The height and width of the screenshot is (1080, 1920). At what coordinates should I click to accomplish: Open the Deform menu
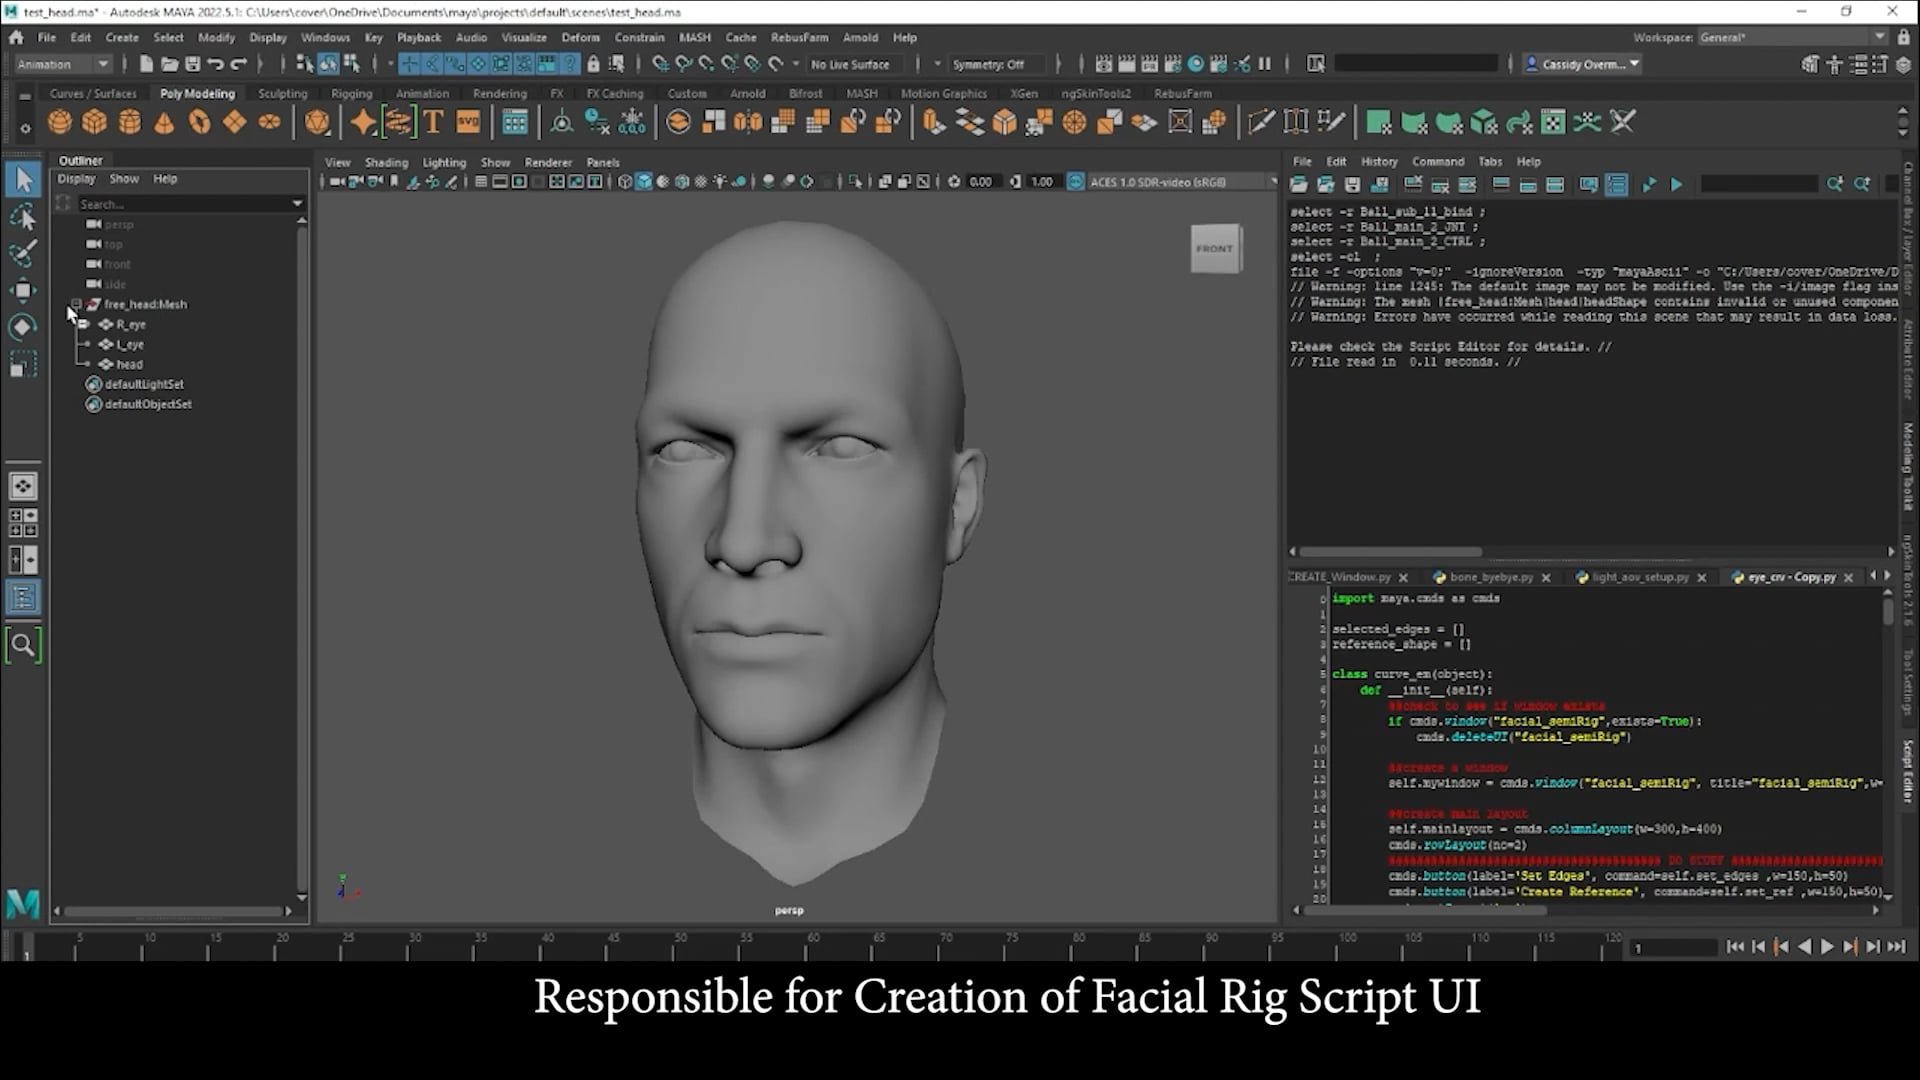pyautogui.click(x=580, y=37)
